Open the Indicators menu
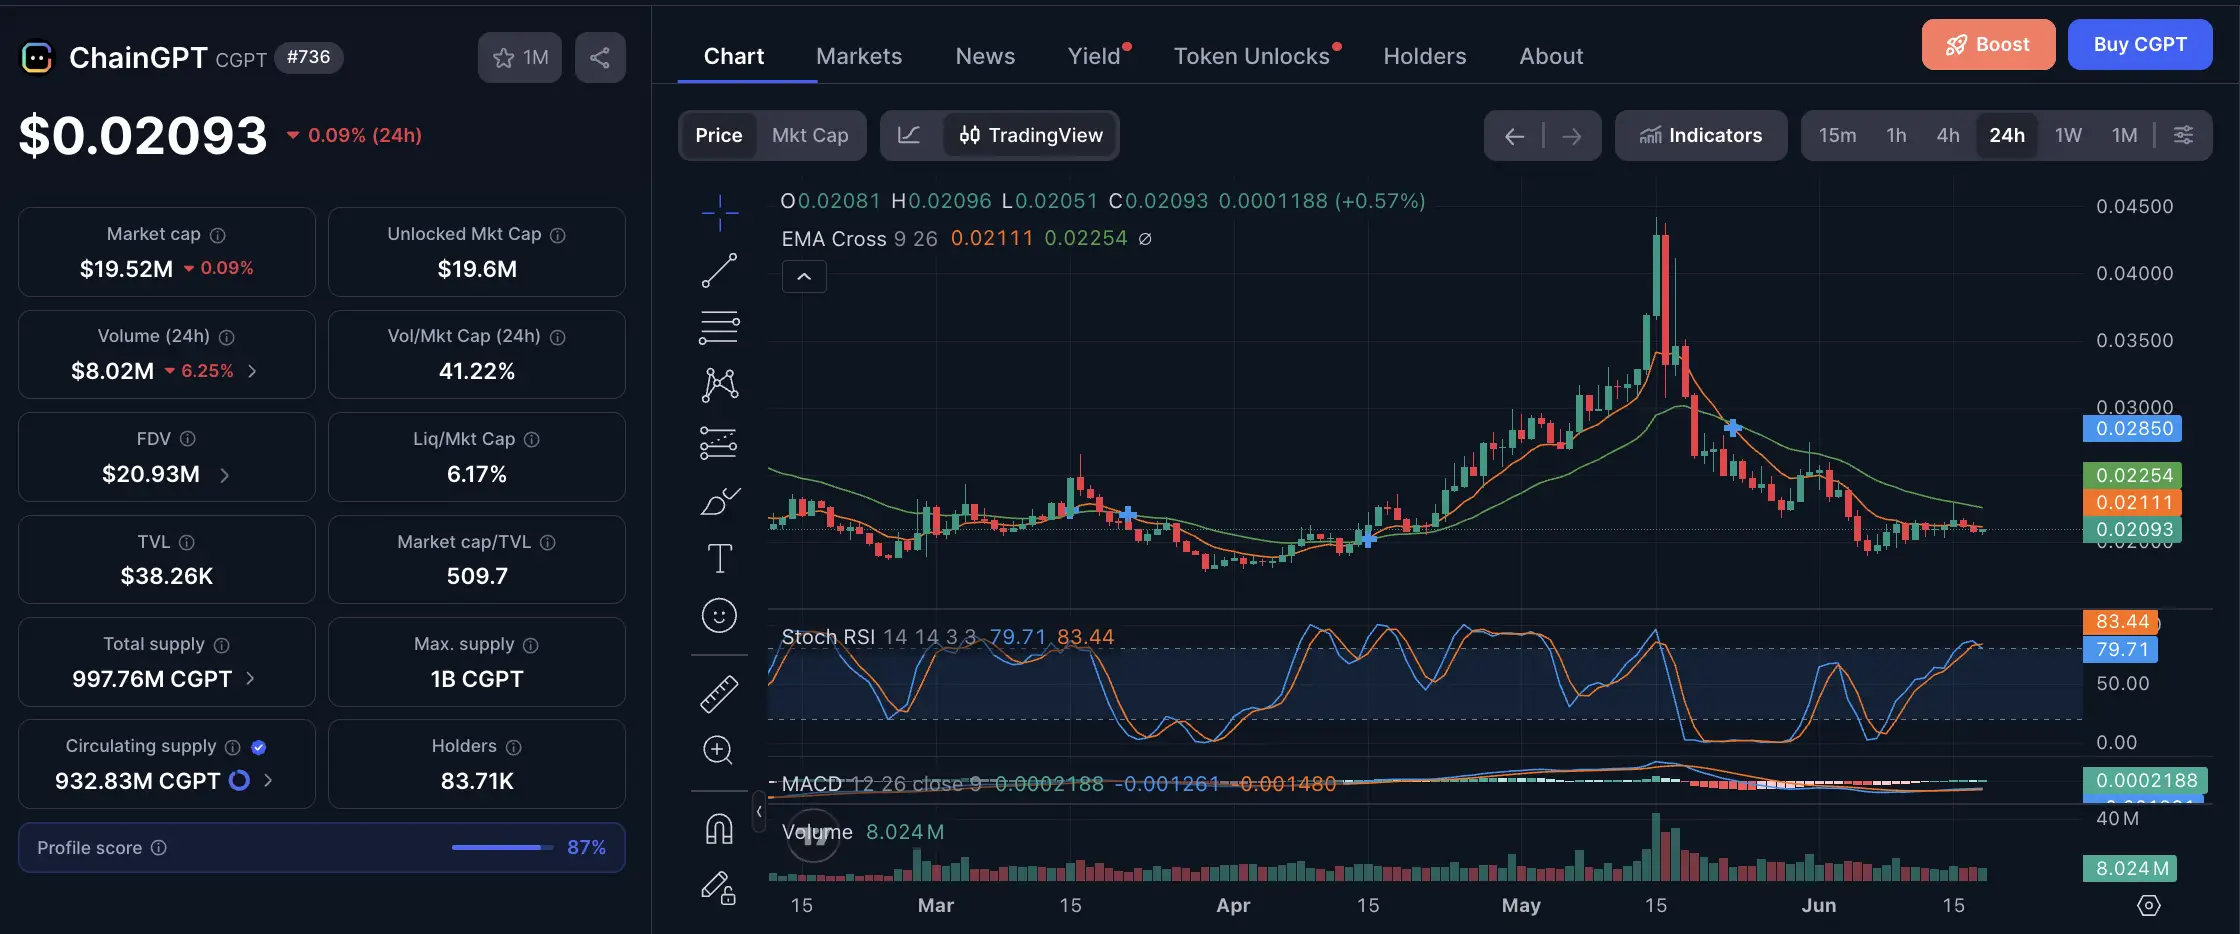The height and width of the screenshot is (934, 2240). [x=1701, y=135]
